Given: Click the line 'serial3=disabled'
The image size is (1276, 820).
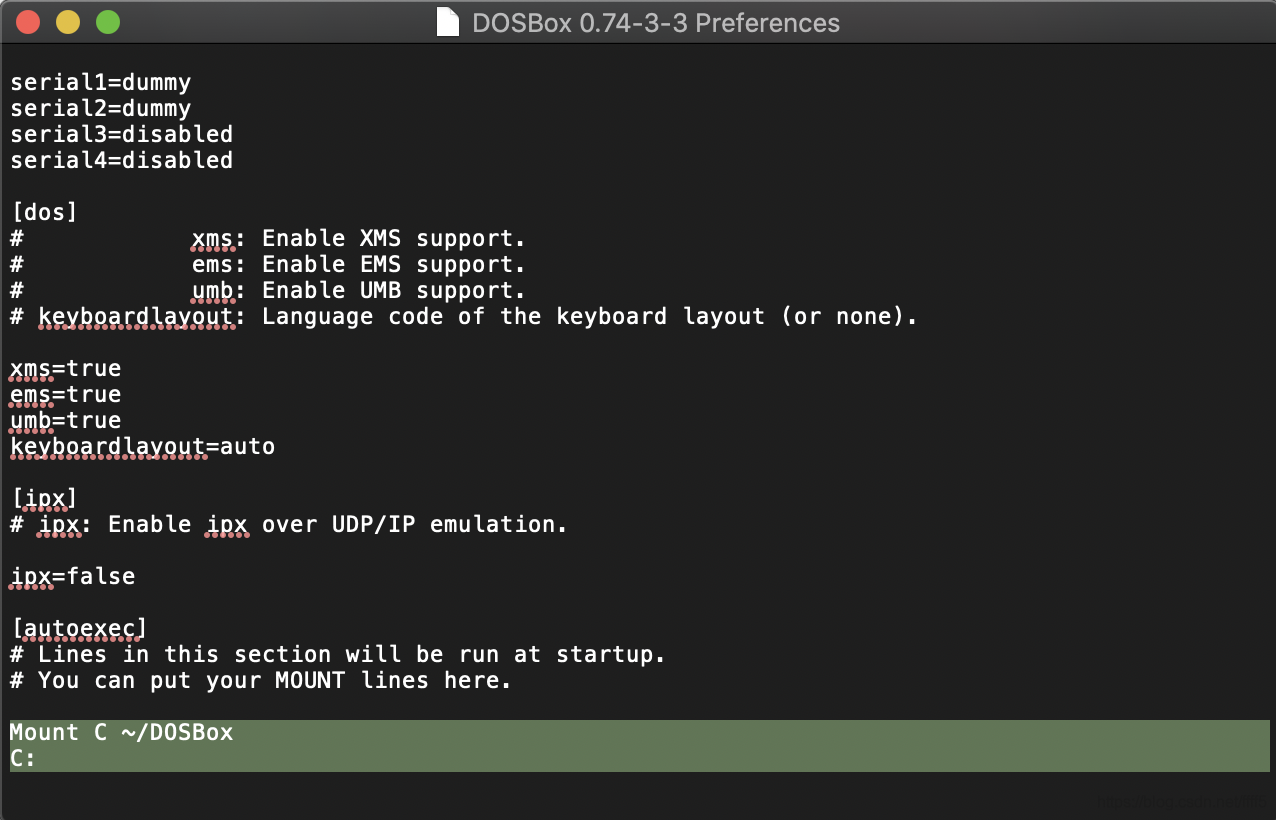Looking at the screenshot, I should tap(121, 134).
